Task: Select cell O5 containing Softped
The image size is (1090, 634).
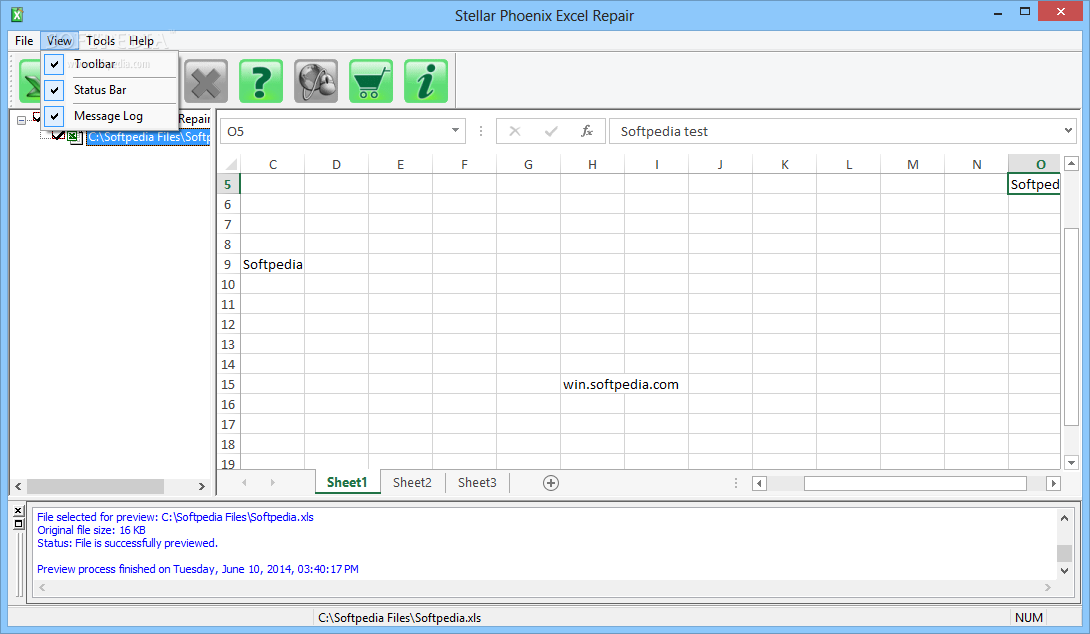Action: pyautogui.click(x=1034, y=184)
